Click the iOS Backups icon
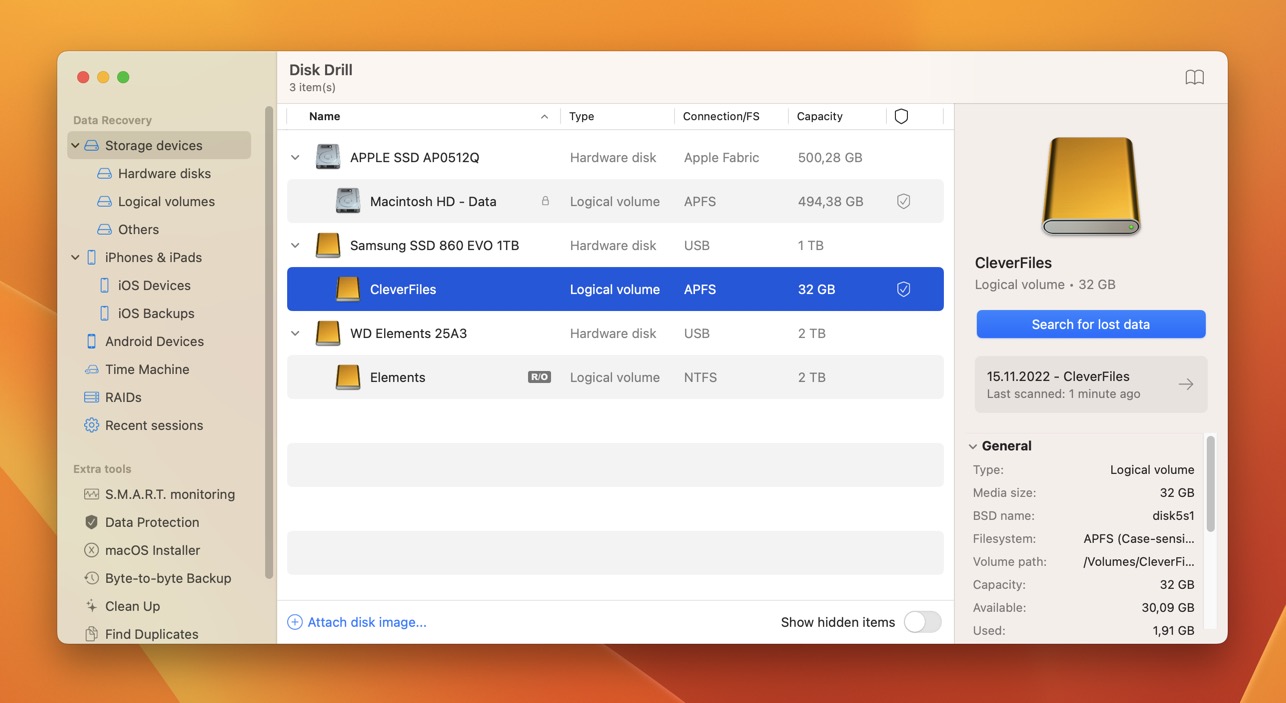 104,313
